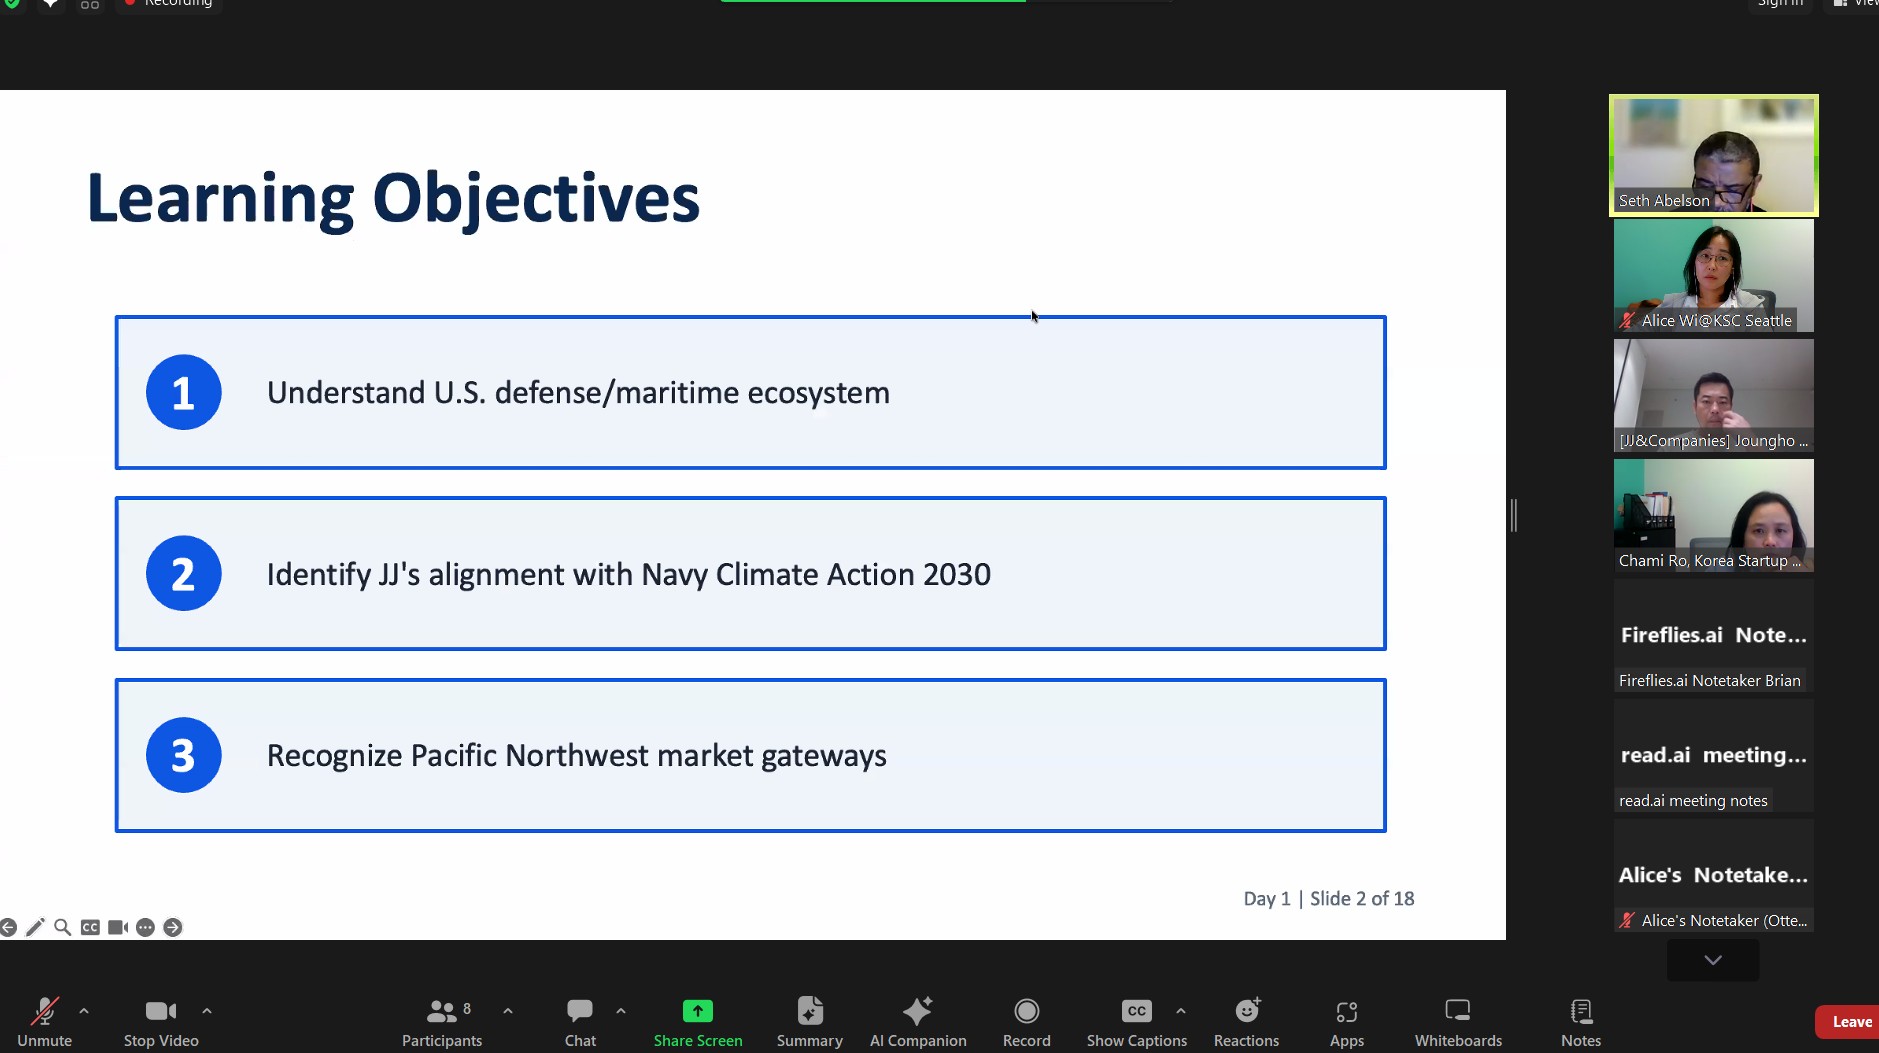Open the Participants panel

[442, 1021]
